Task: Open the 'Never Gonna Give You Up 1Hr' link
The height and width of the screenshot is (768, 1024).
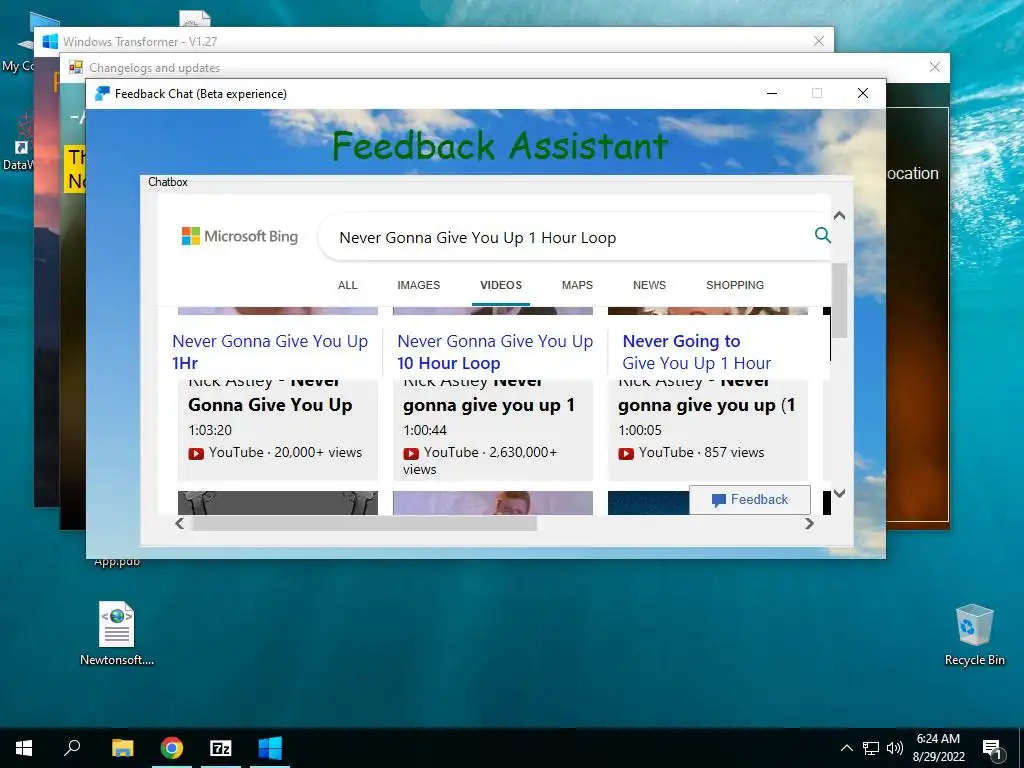Action: click(270, 352)
